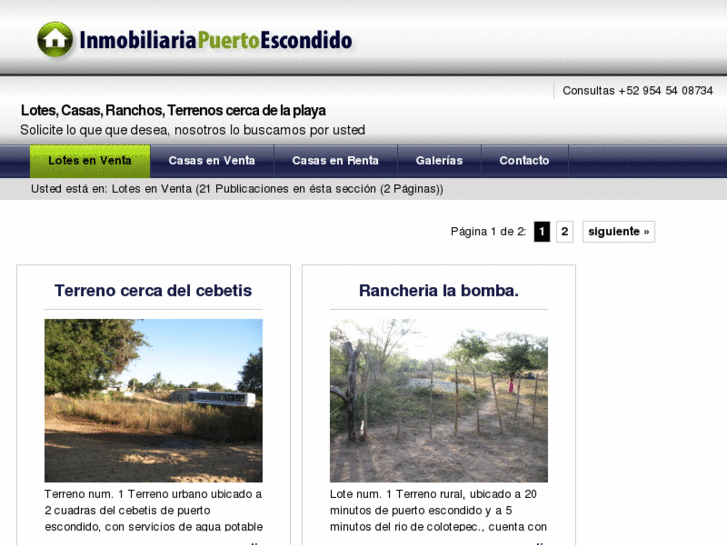Select page 1 in pagination

coord(542,231)
